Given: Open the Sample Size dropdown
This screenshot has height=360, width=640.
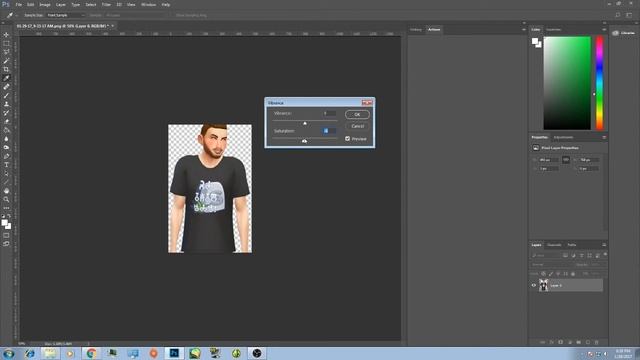Looking at the screenshot, I should click(x=66, y=15).
